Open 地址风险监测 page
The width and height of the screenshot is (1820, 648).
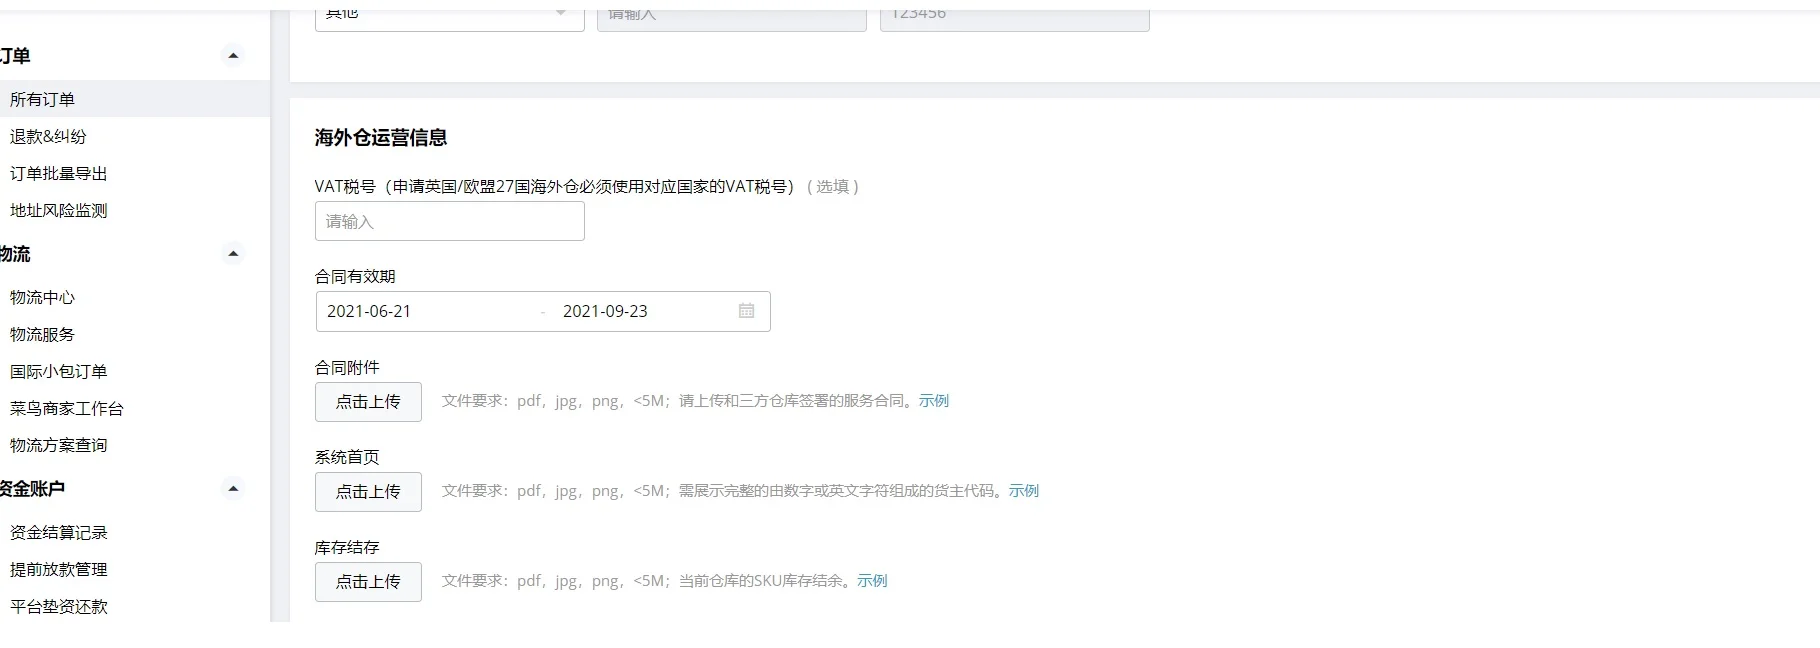[59, 210]
